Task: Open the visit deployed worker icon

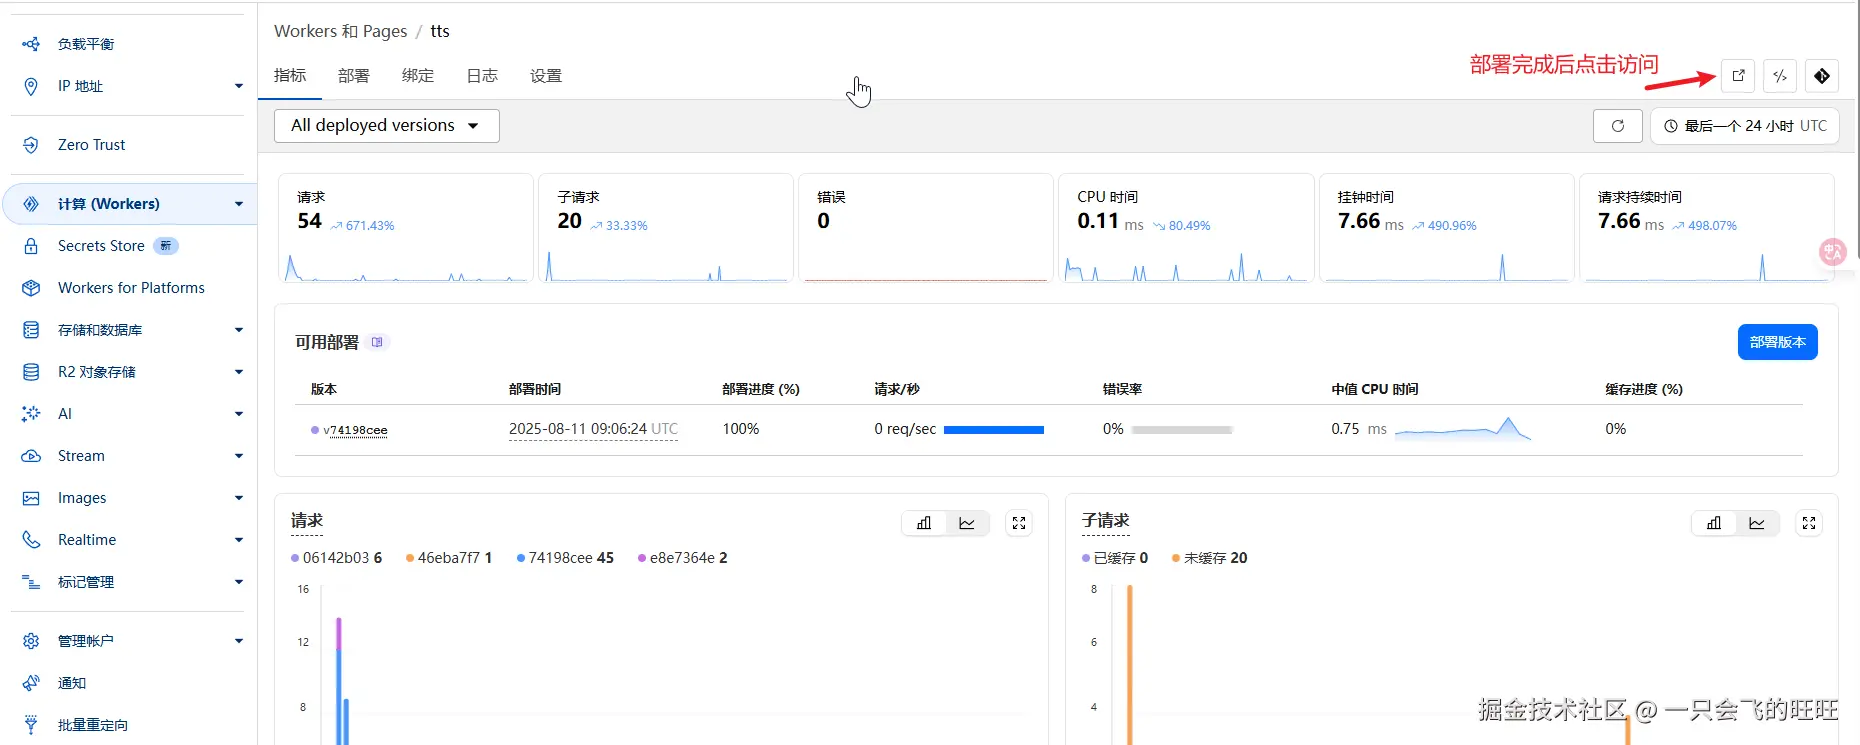Action: coord(1738,76)
